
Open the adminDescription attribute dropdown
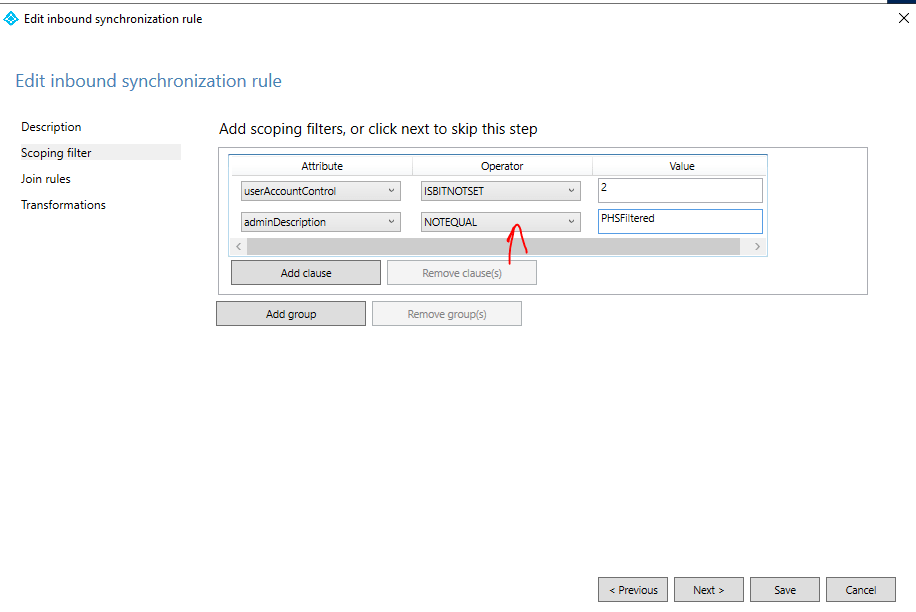click(x=320, y=221)
